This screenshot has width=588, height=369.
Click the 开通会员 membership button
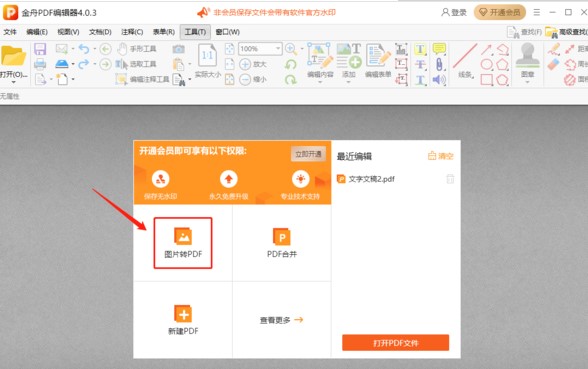[x=500, y=12]
